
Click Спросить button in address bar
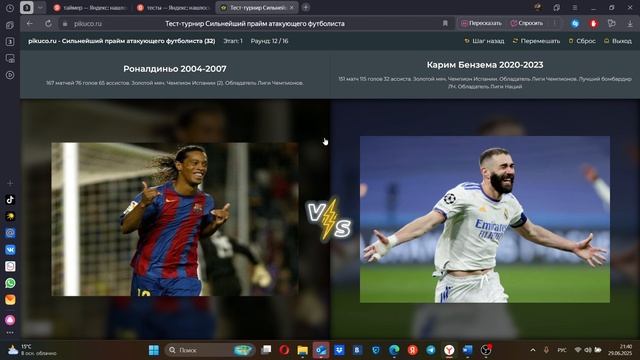tap(527, 23)
